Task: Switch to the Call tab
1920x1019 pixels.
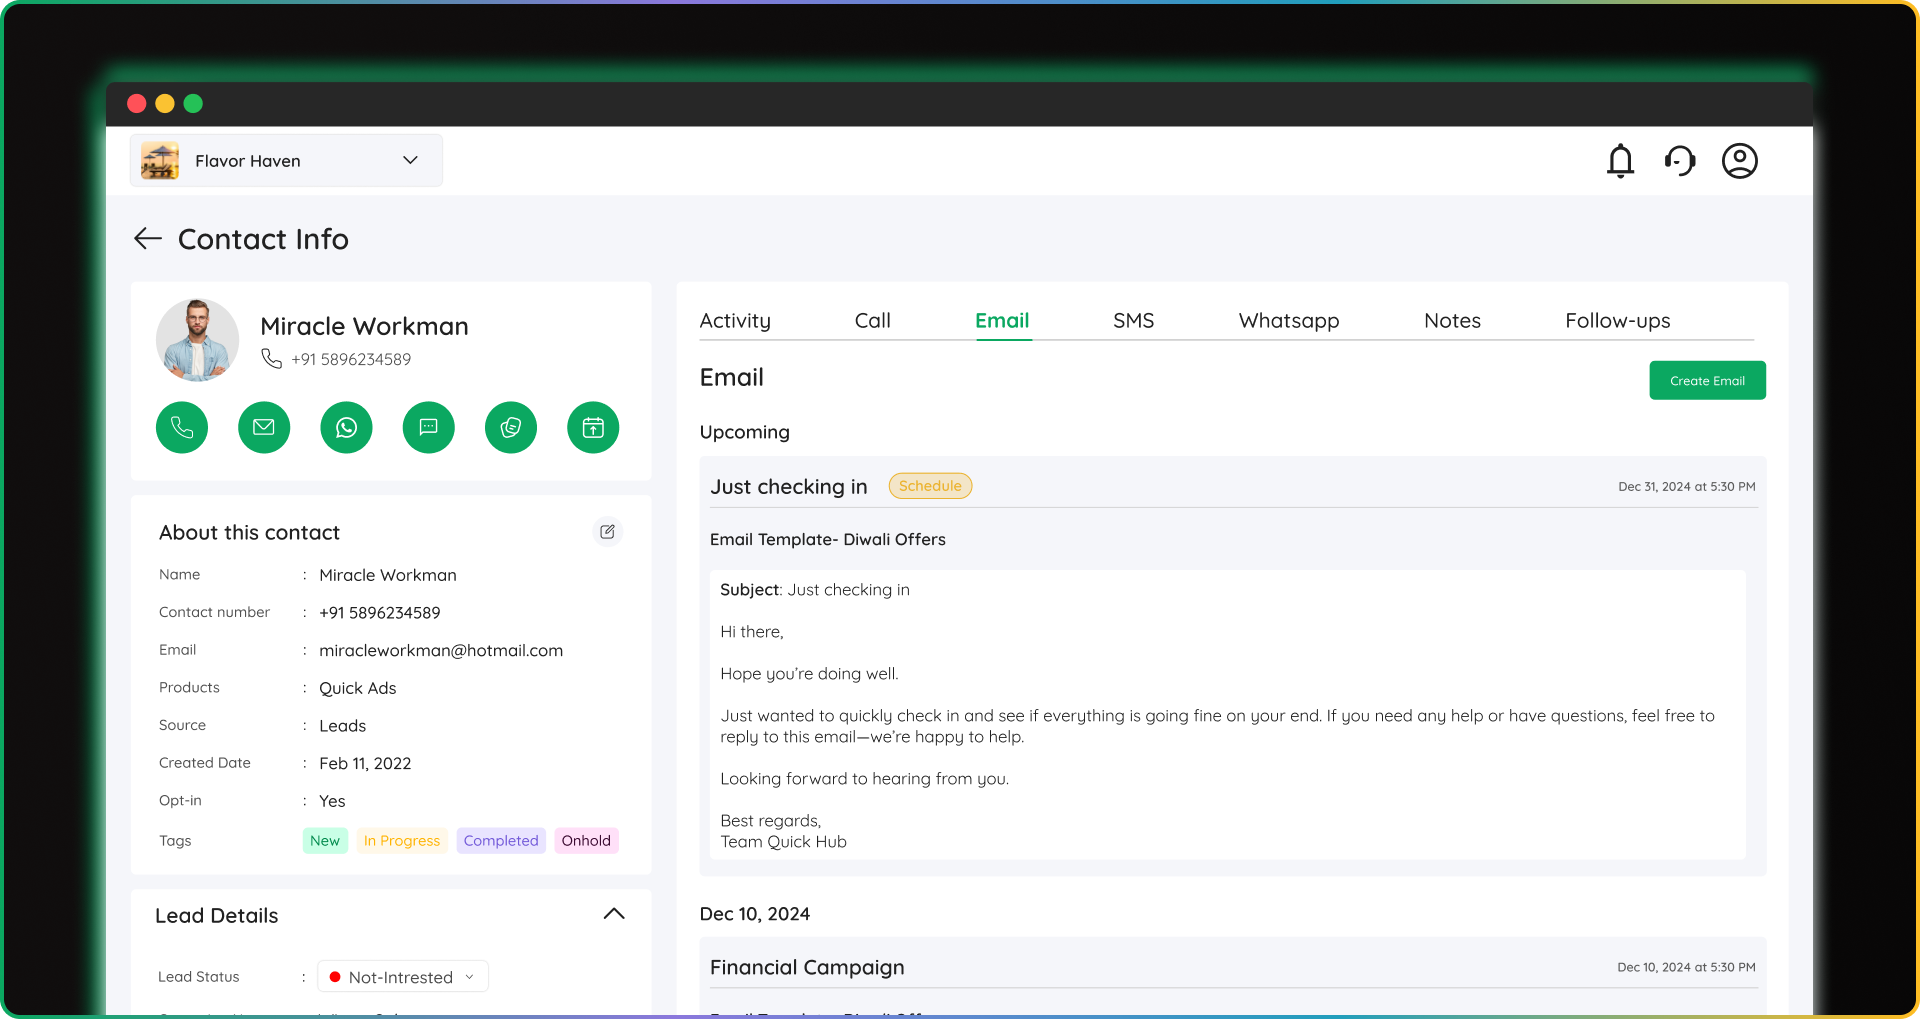Action: tap(873, 321)
